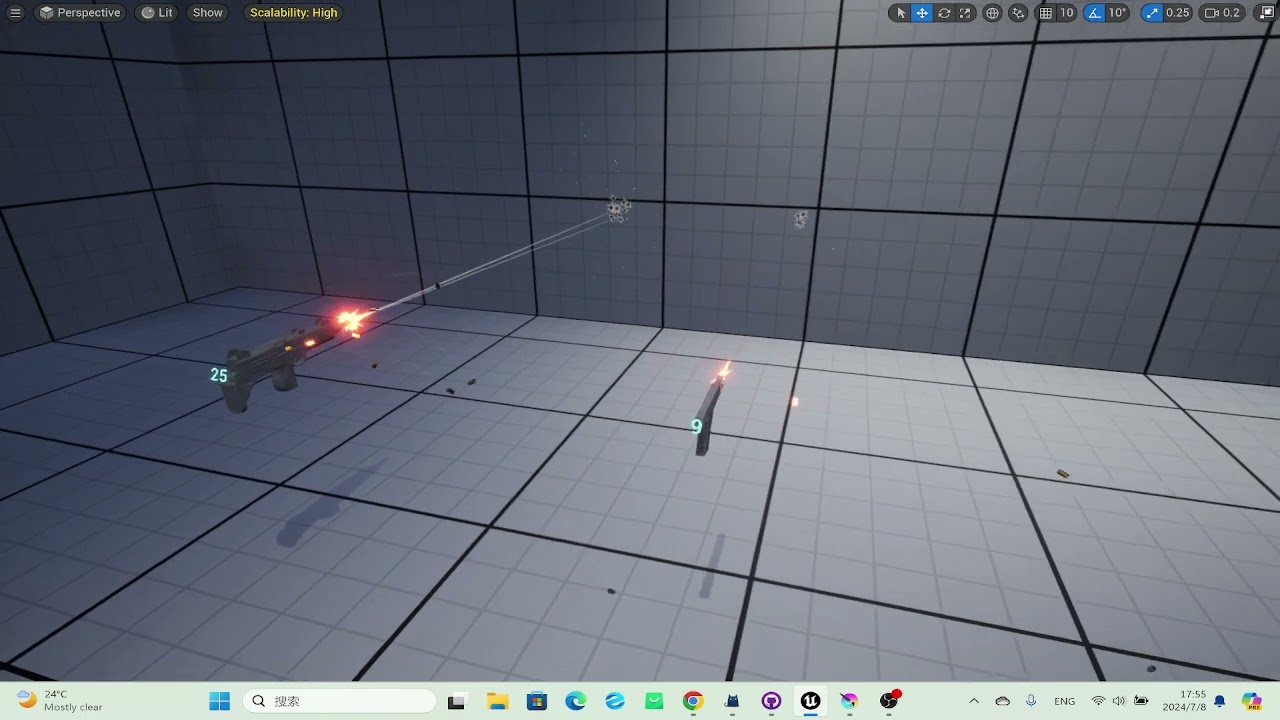1280x720 pixels.
Task: Open Copilot preview icon in taskbar
Action: coord(1252,701)
